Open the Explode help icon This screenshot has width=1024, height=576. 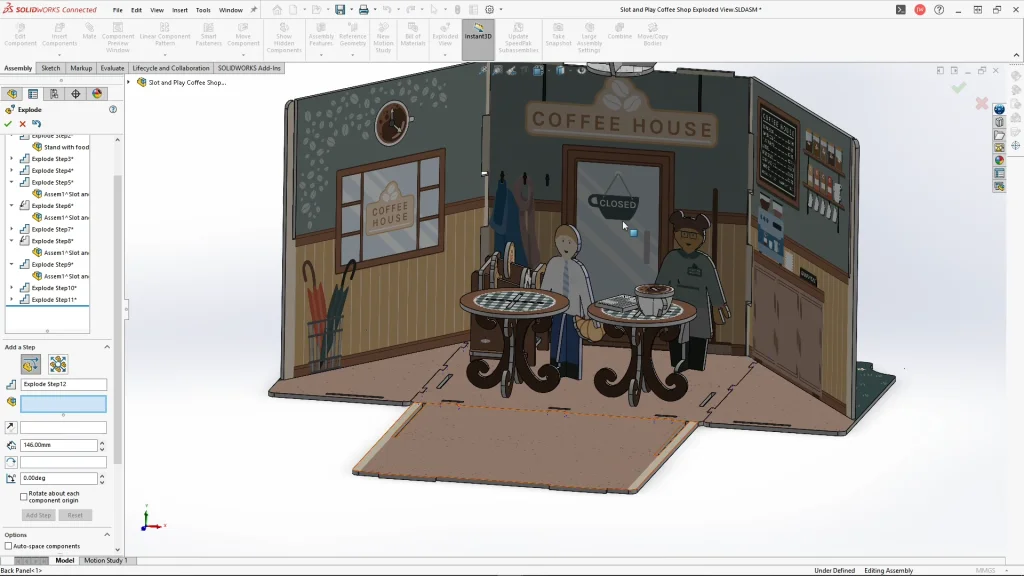(113, 110)
